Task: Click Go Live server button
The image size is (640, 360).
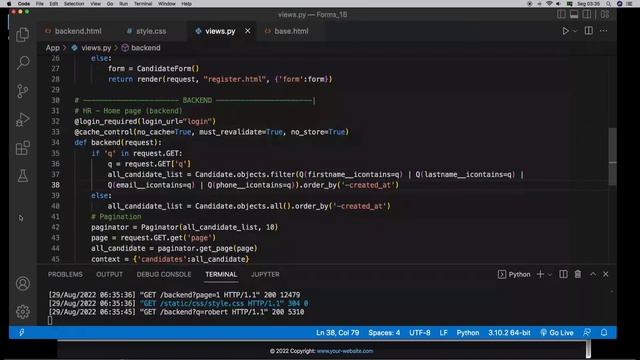Action: pyautogui.click(x=557, y=333)
